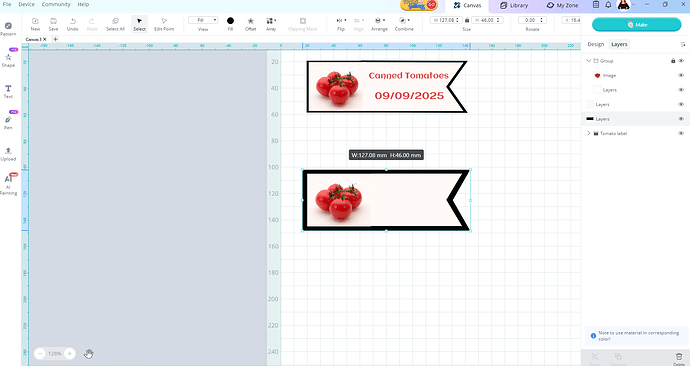Apply Offset to selection
690x366 pixels.
pos(250,24)
